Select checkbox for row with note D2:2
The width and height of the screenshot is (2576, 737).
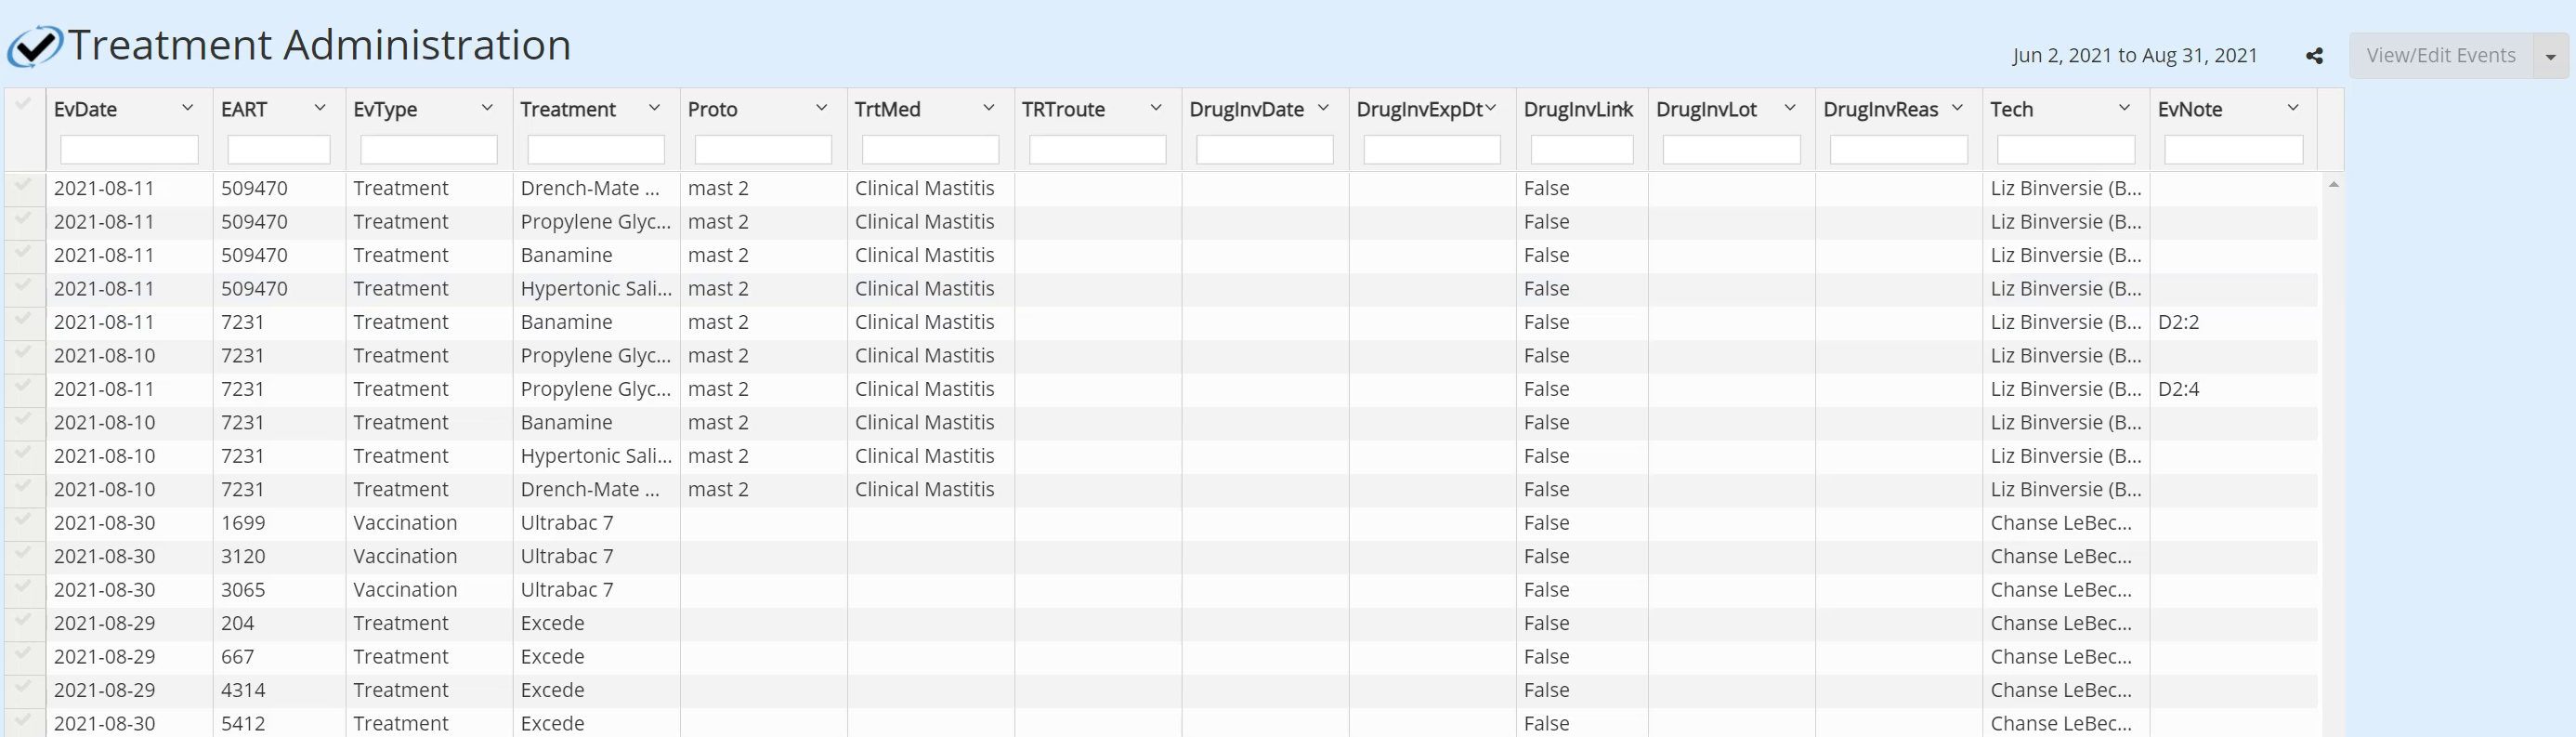[24, 319]
